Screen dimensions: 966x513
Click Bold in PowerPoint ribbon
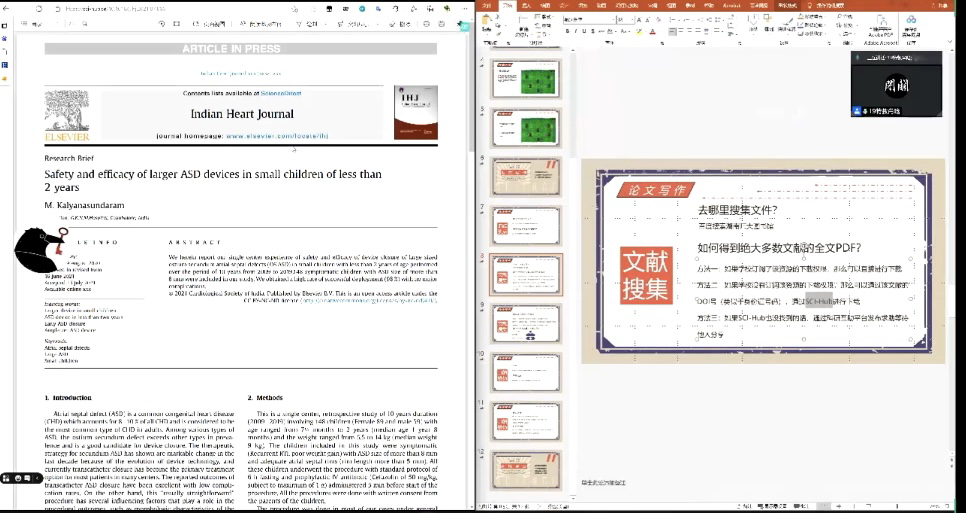[567, 31]
